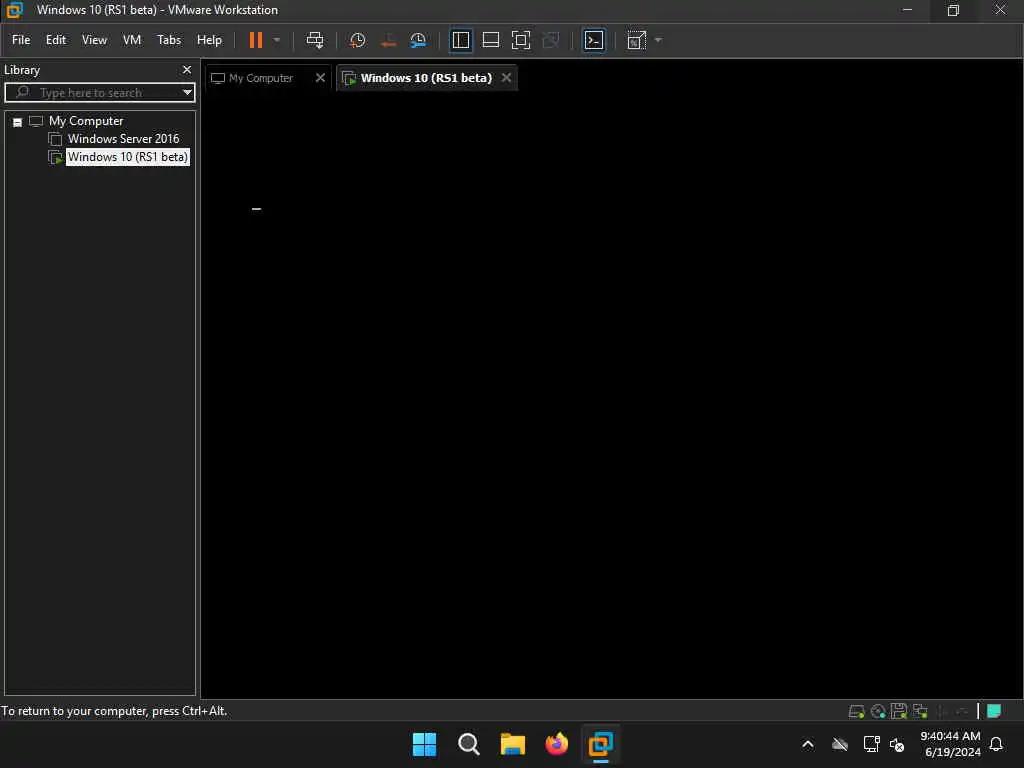The image size is (1024, 768).
Task: Open the VM menu
Action: pyautogui.click(x=132, y=40)
